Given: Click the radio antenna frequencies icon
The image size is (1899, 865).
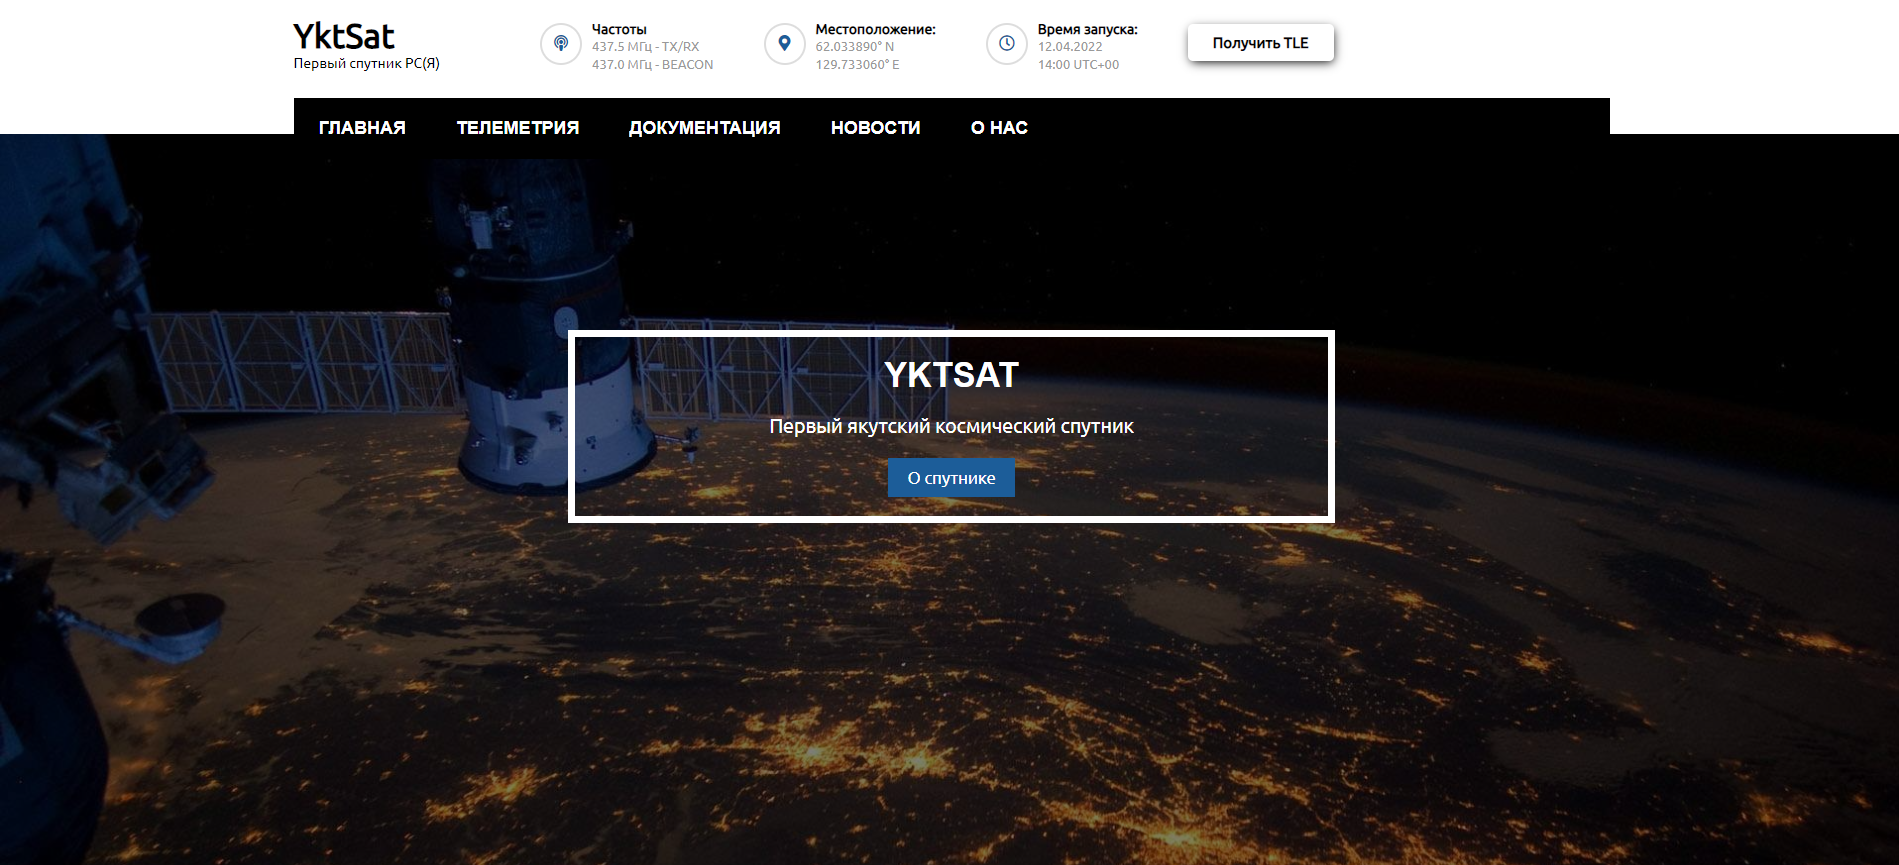Looking at the screenshot, I should 561,44.
